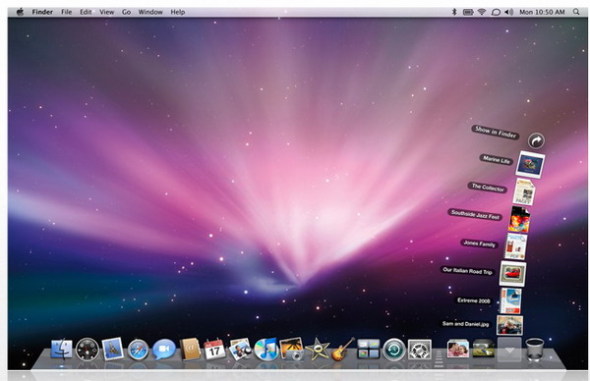
Task: Open the Mail stamp icon in Dock
Action: [113, 349]
